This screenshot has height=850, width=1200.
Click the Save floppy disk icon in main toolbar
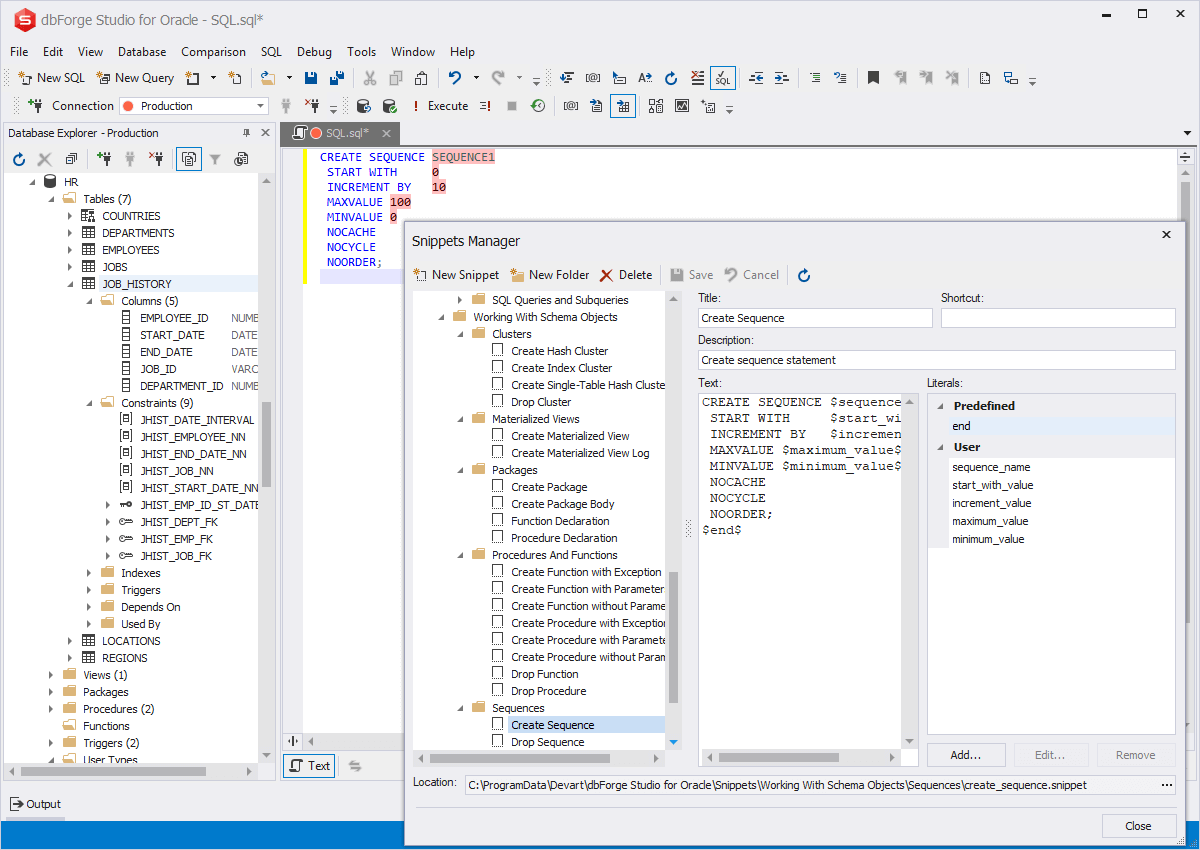tap(311, 78)
